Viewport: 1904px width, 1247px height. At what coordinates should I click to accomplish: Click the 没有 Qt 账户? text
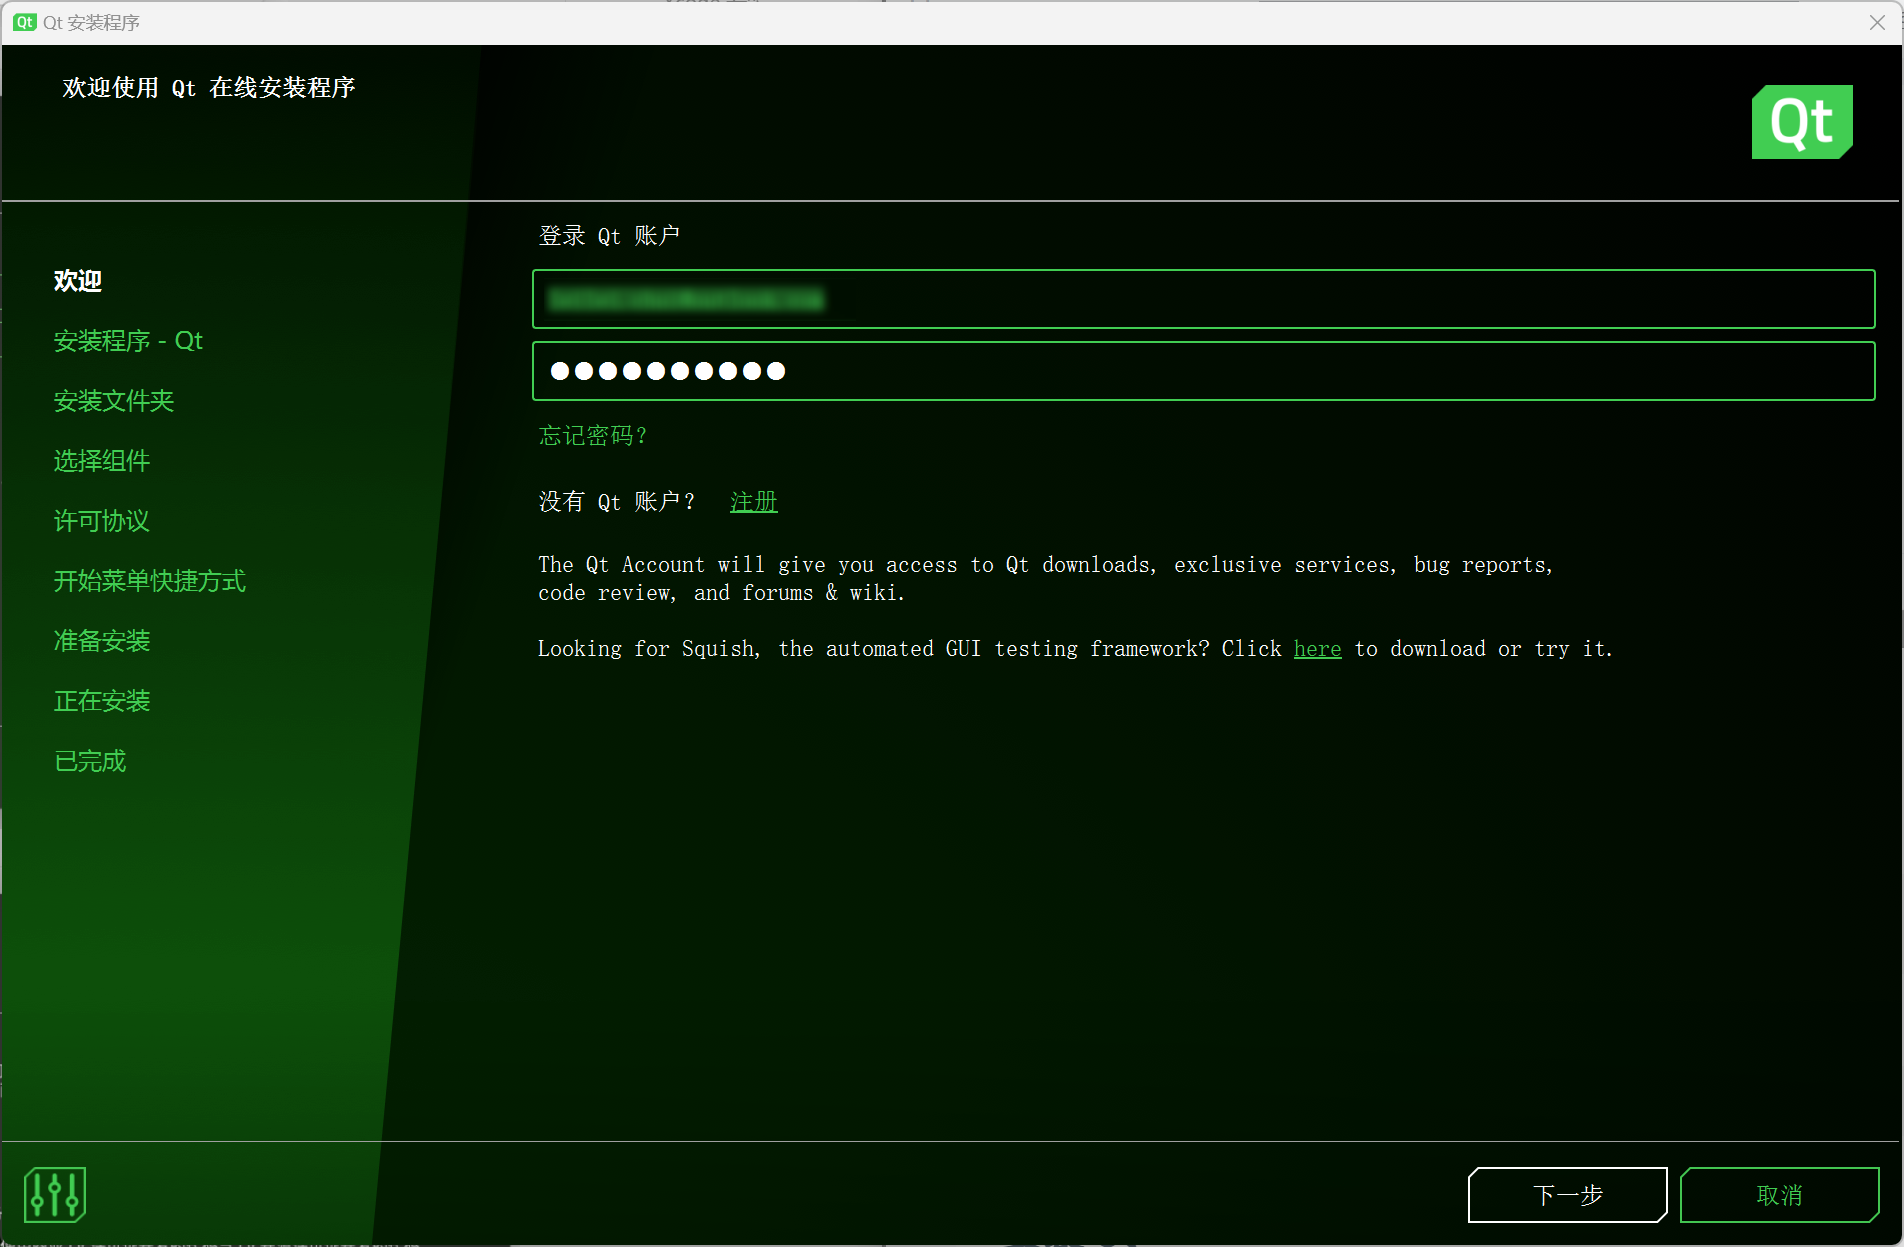click(x=616, y=502)
